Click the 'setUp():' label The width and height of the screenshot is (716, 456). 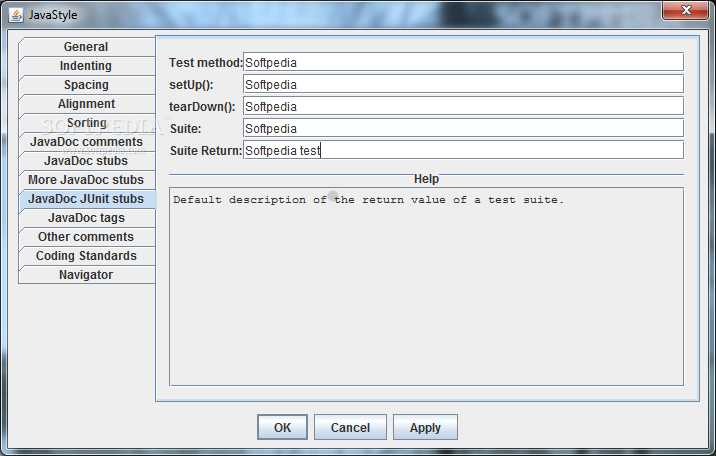191,85
